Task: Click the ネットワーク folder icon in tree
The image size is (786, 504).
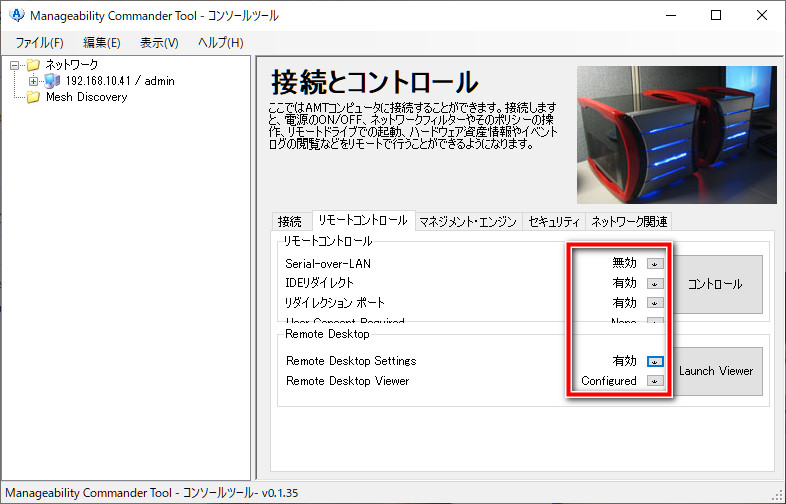Action: point(33,65)
